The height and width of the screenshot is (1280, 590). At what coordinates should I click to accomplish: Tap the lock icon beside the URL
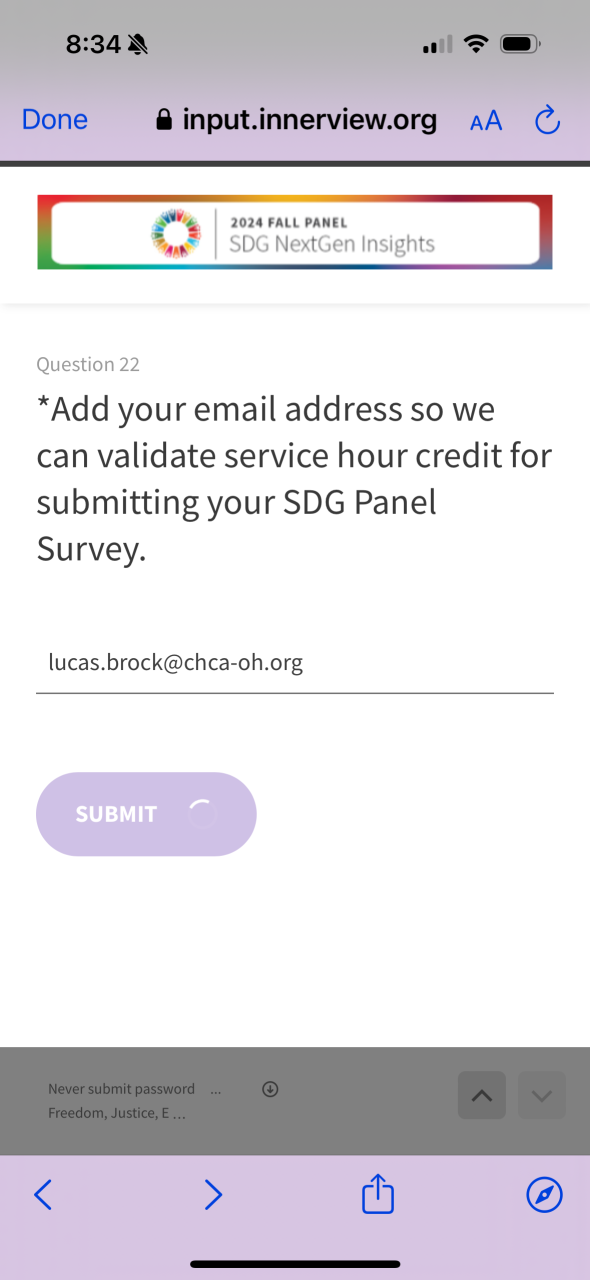point(165,121)
